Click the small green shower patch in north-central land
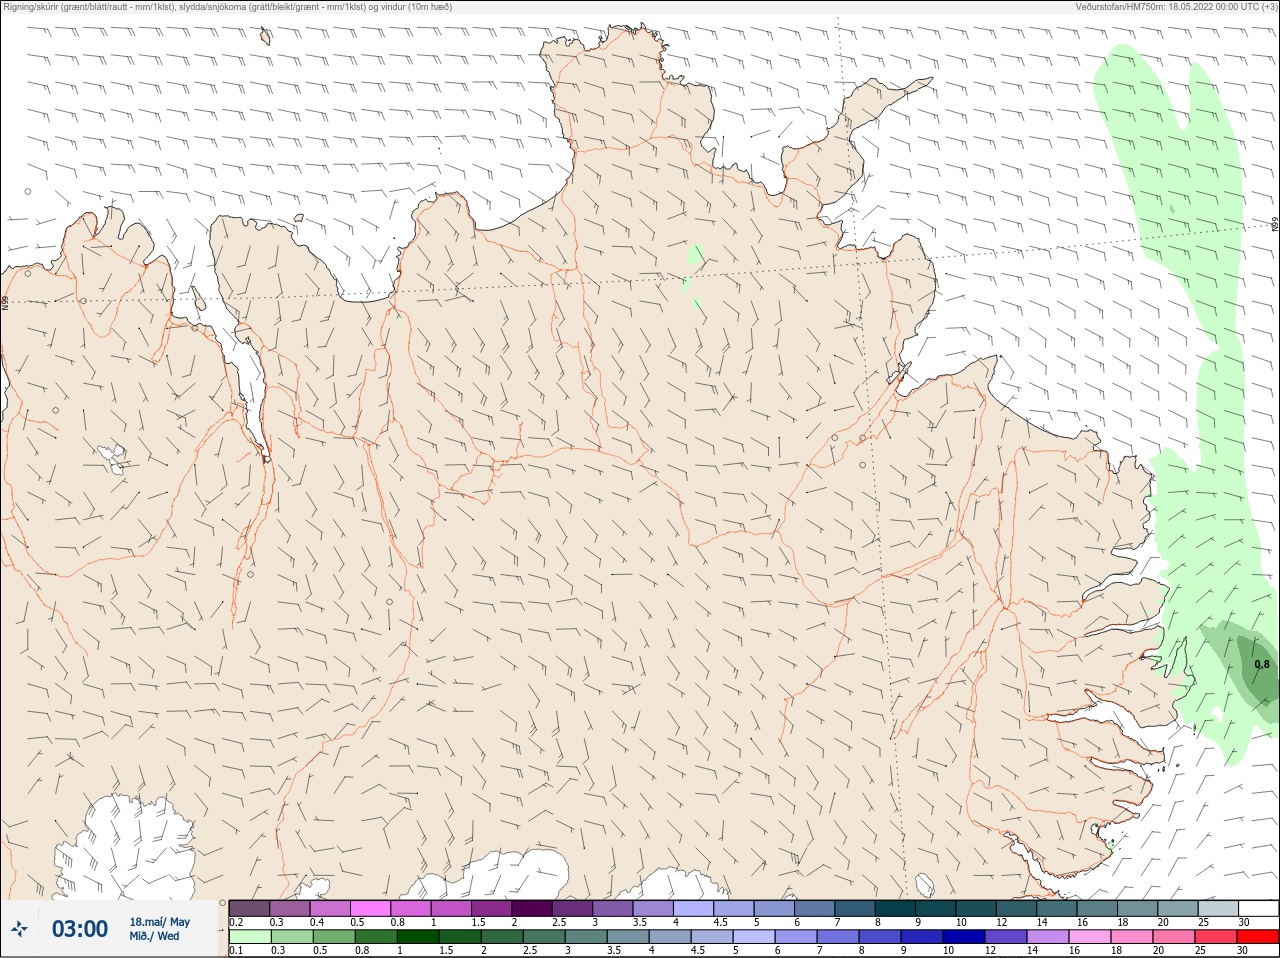The width and height of the screenshot is (1280, 958). click(693, 255)
